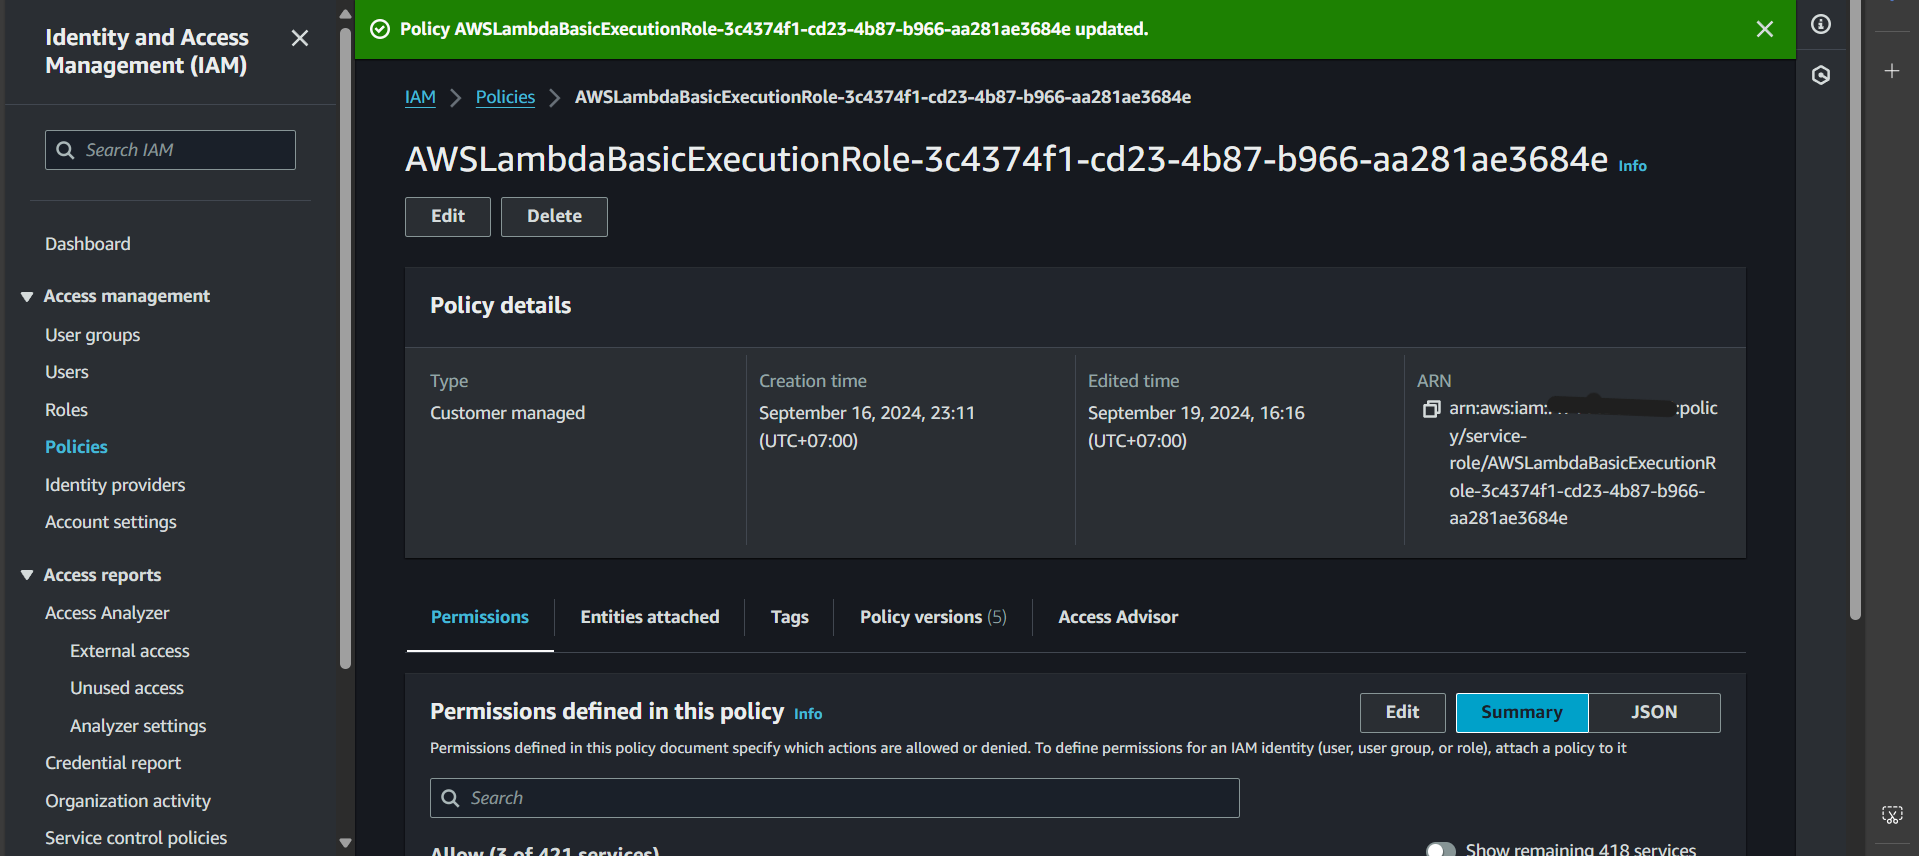1919x856 pixels.
Task: Switch to the Access Advisor tab
Action: tap(1118, 617)
